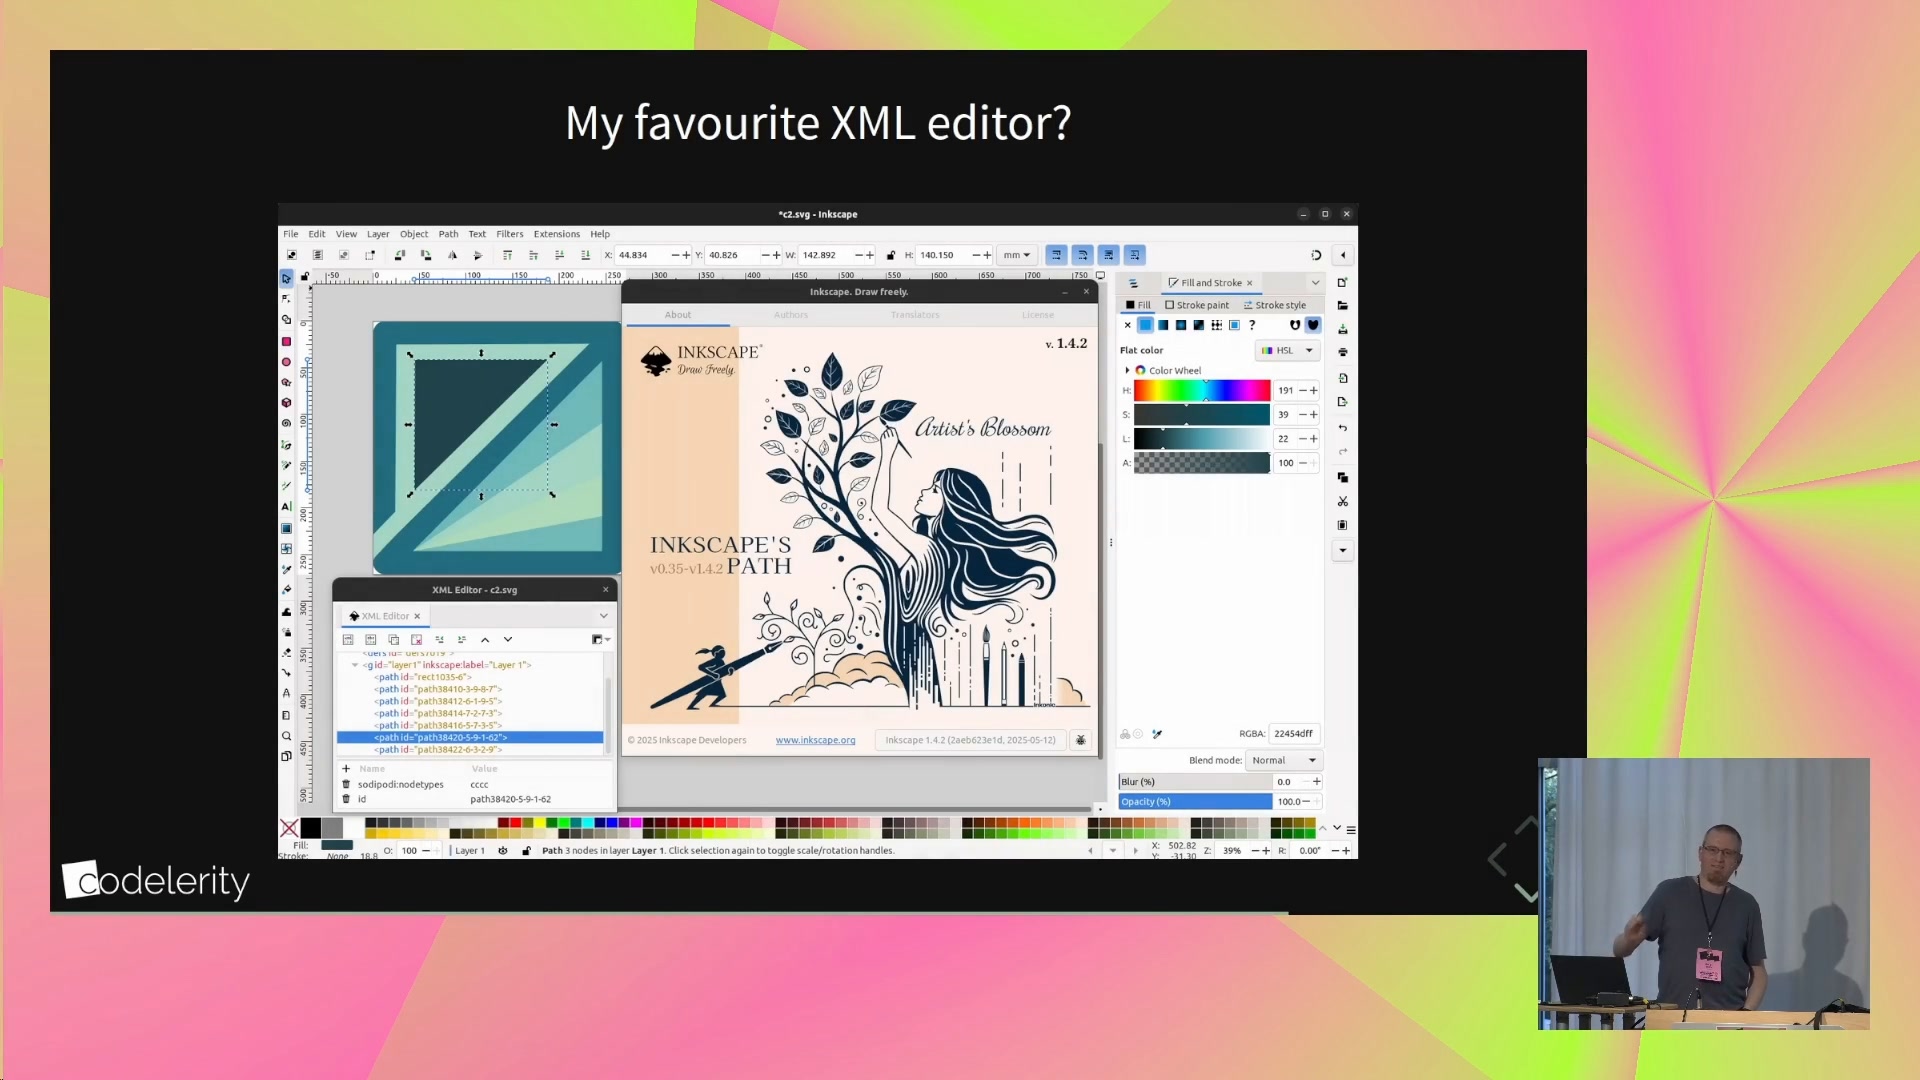Choose no paint X option
Screen dimensions: 1920x1080
pos(1127,325)
